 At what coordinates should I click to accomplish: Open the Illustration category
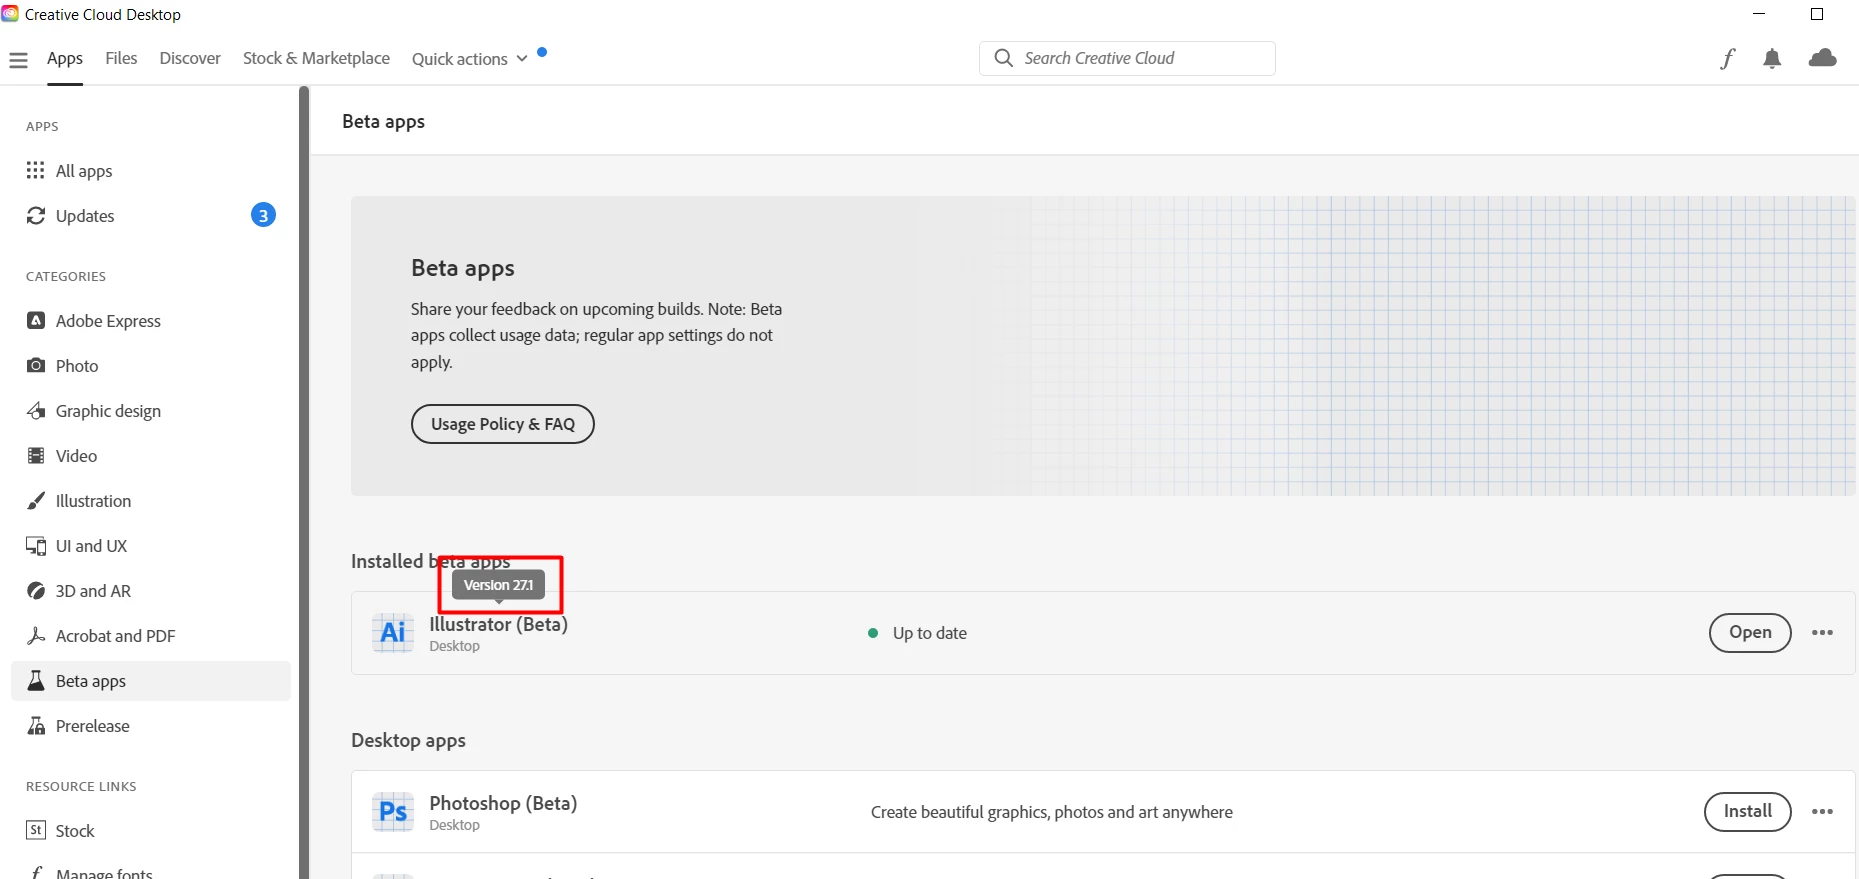(151, 501)
